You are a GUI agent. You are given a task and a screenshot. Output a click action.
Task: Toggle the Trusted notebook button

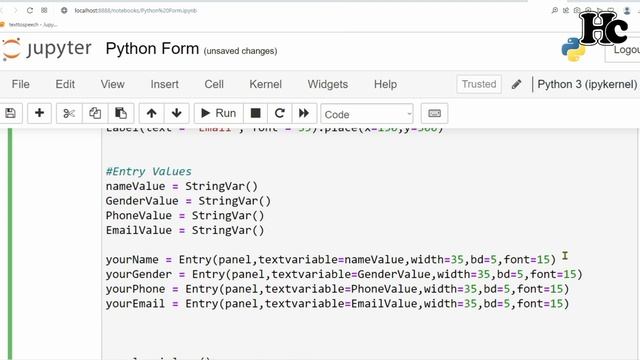point(479,84)
